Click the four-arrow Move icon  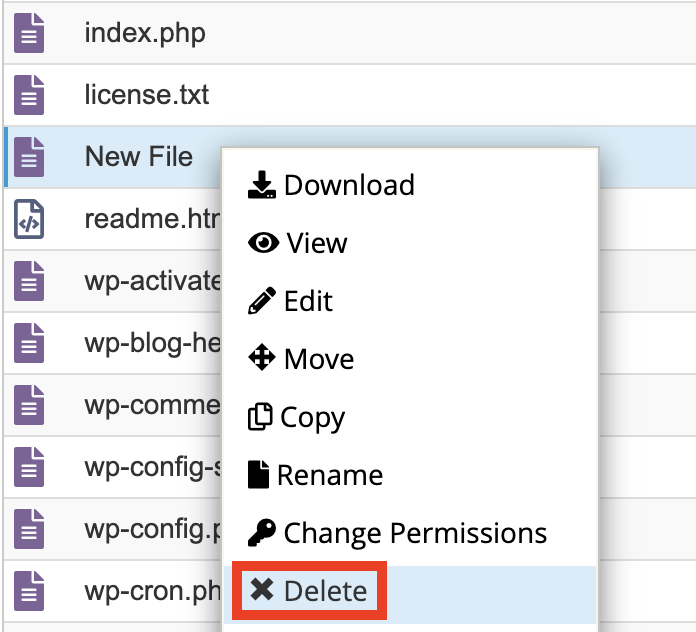click(261, 357)
